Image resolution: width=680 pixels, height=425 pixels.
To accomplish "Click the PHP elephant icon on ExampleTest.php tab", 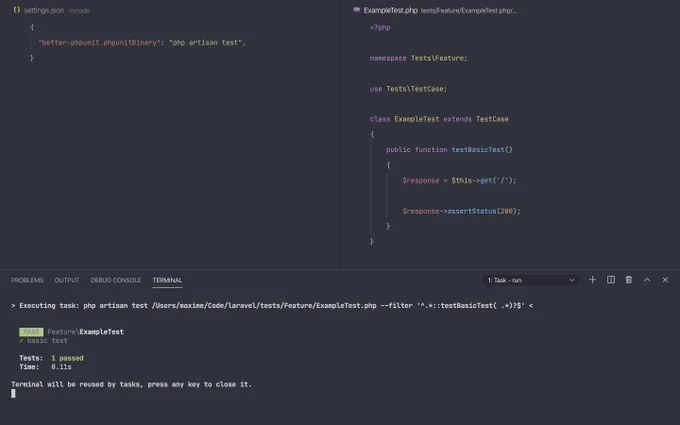I will tap(356, 10).
